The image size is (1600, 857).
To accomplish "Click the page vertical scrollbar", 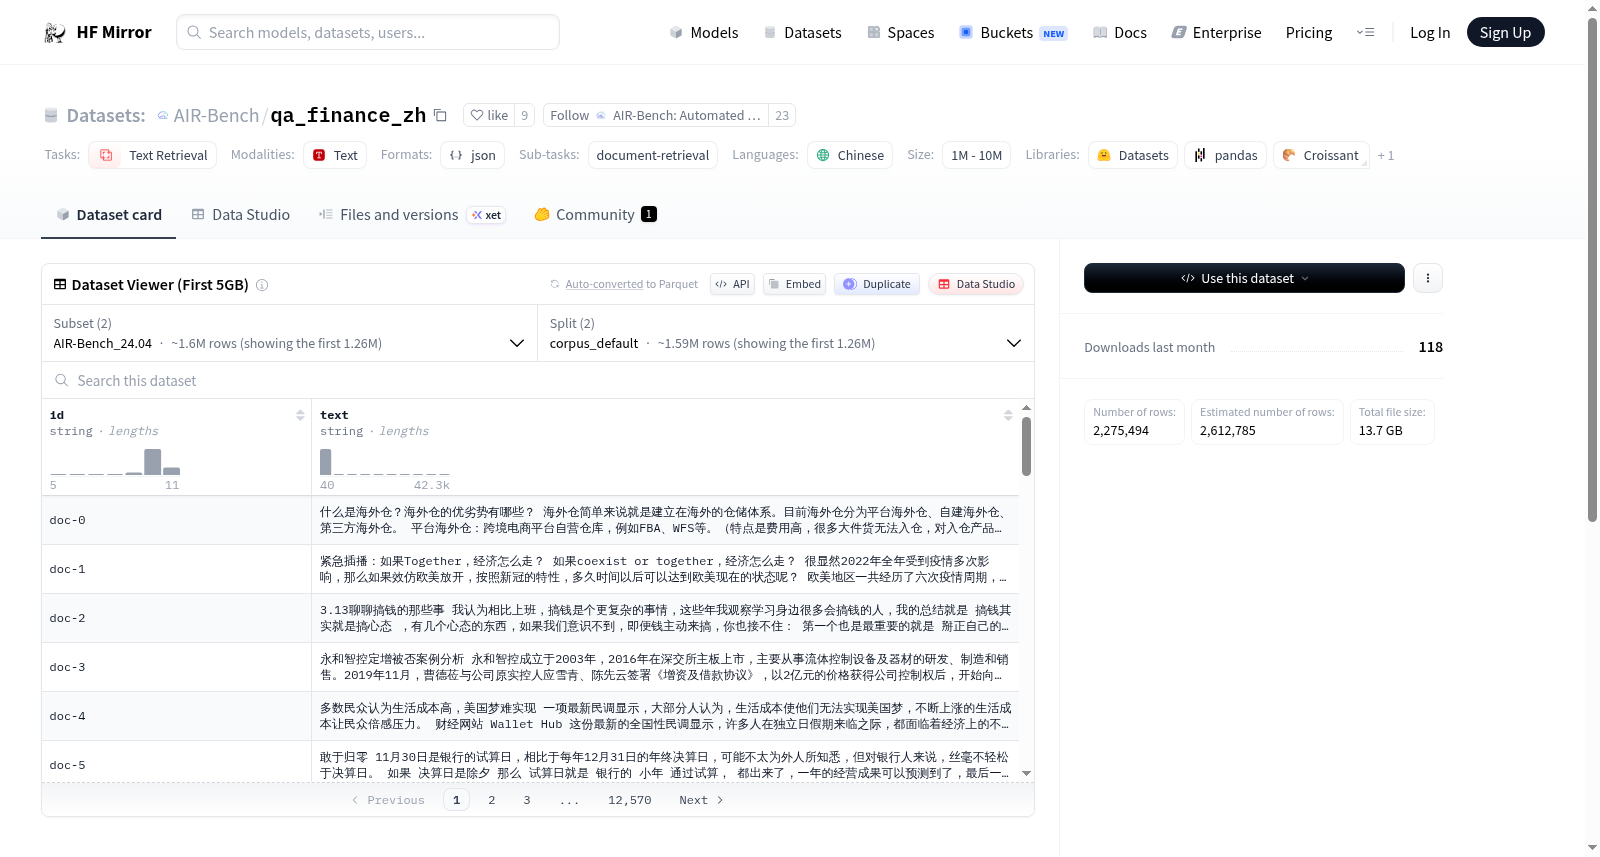I will (x=1592, y=270).
